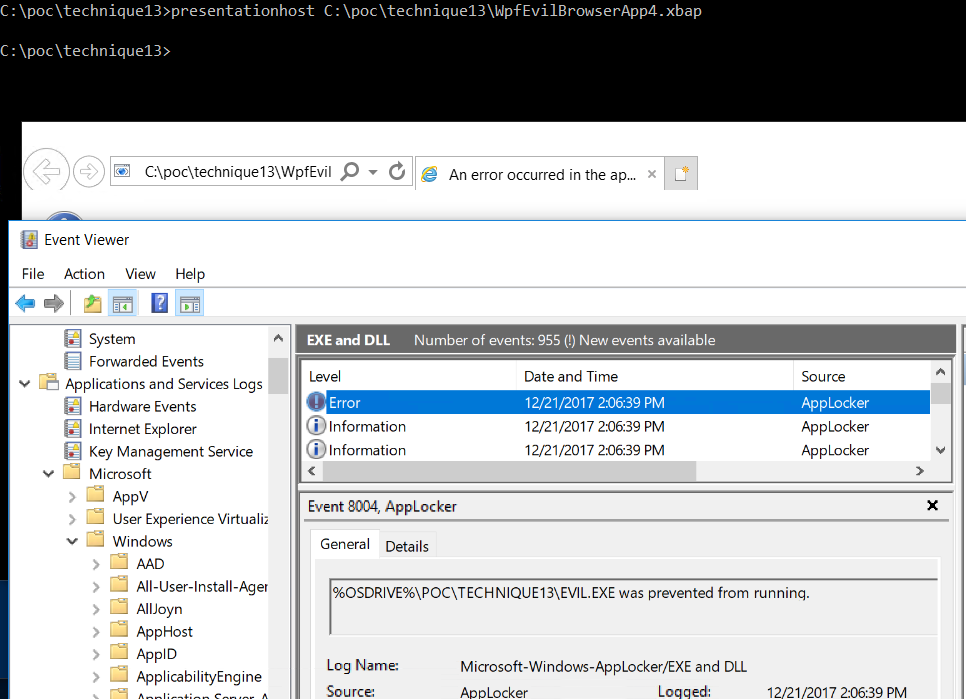This screenshot has width=966, height=699.
Task: Open the Action menu
Action: [x=84, y=274]
